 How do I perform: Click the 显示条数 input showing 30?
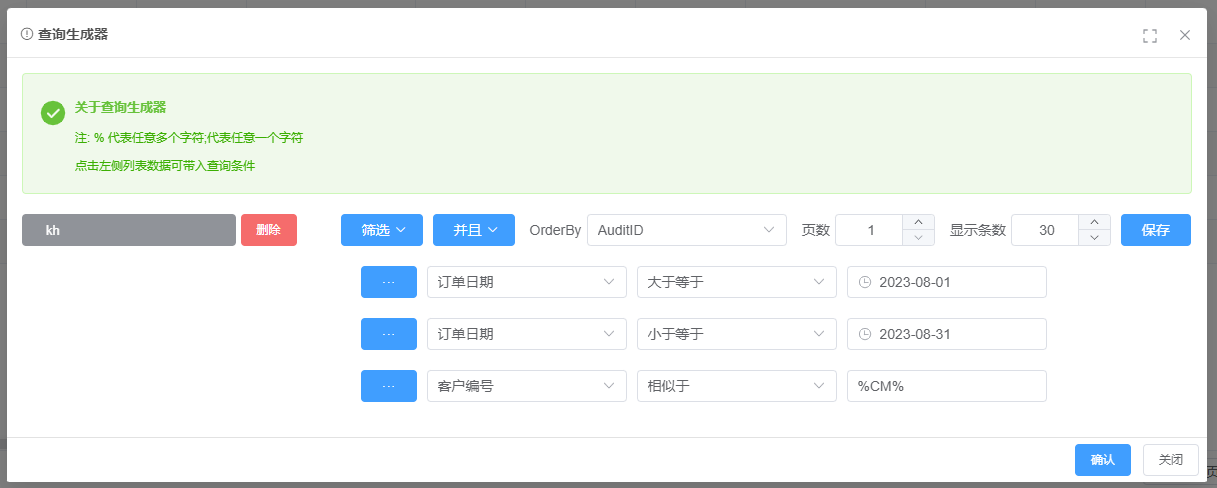[x=1045, y=230]
